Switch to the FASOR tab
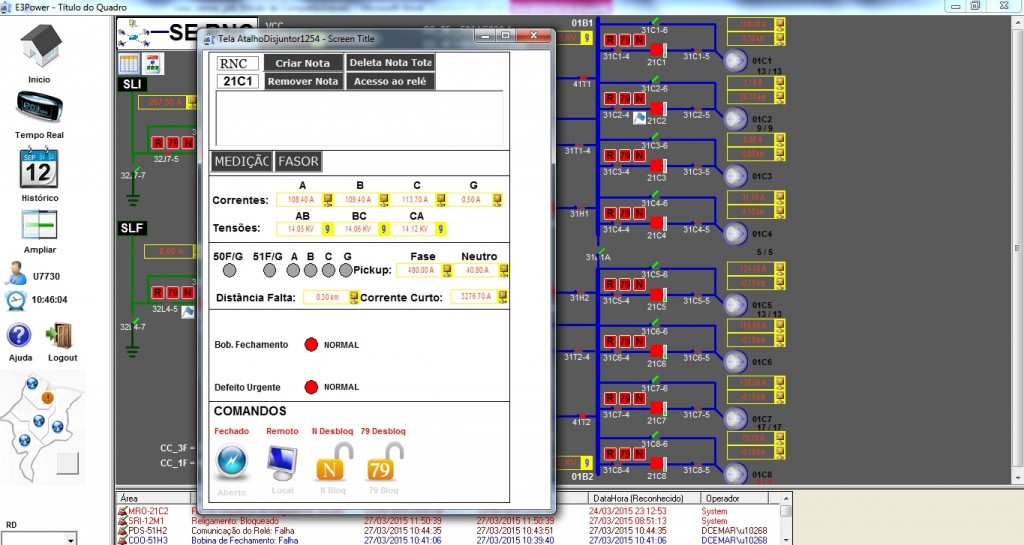This screenshot has width=1024, height=545. click(x=298, y=161)
